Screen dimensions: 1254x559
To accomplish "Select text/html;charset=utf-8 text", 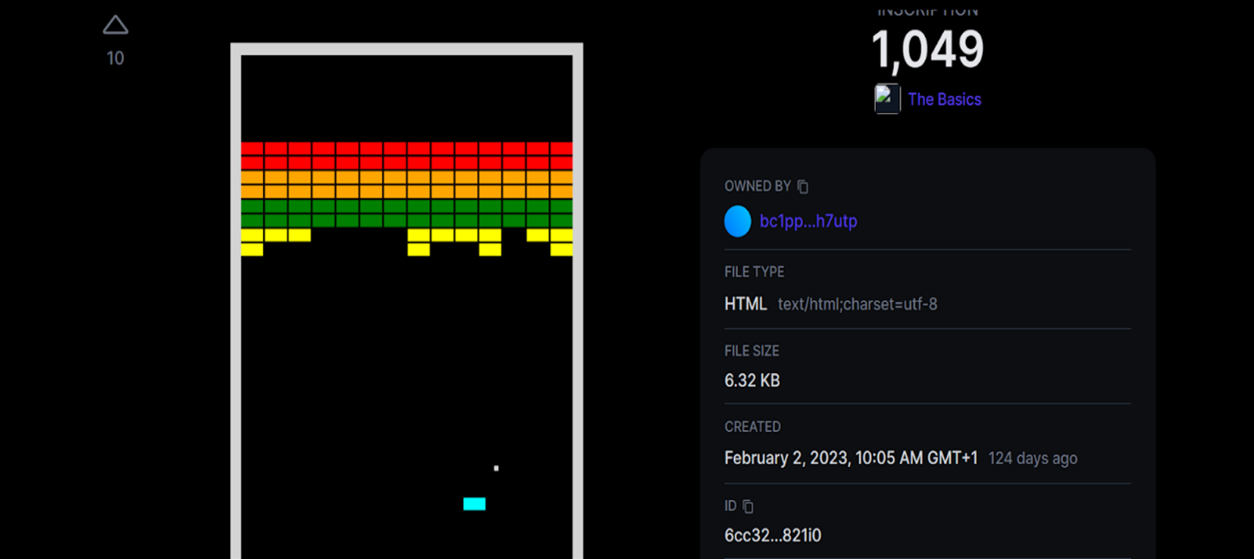I will (x=858, y=304).
